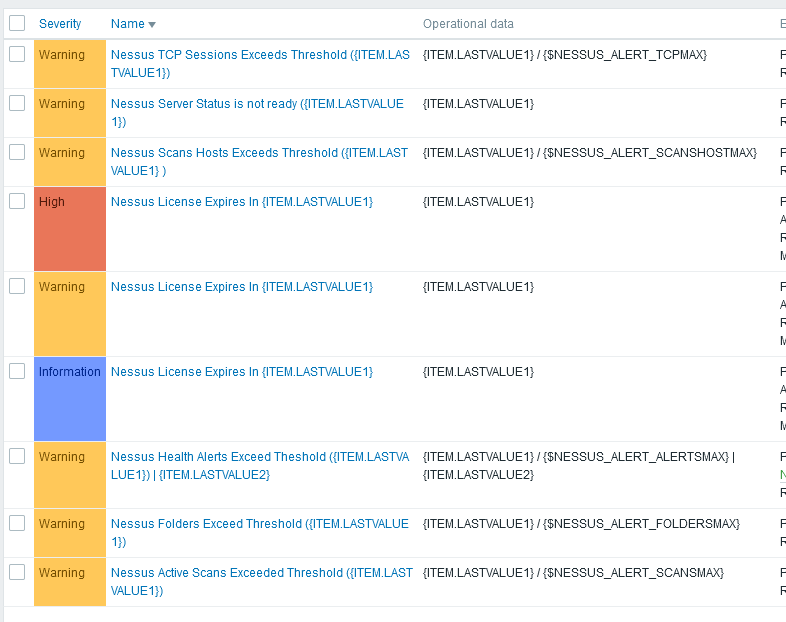
Task: Open Nessus Scans Hosts Exceeds Threshold trigger
Action: 259,162
